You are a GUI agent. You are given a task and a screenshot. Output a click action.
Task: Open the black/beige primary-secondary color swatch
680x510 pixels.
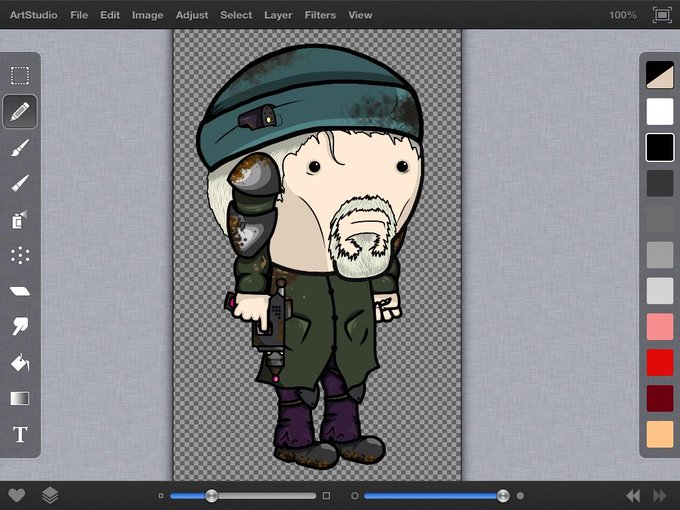[x=660, y=75]
